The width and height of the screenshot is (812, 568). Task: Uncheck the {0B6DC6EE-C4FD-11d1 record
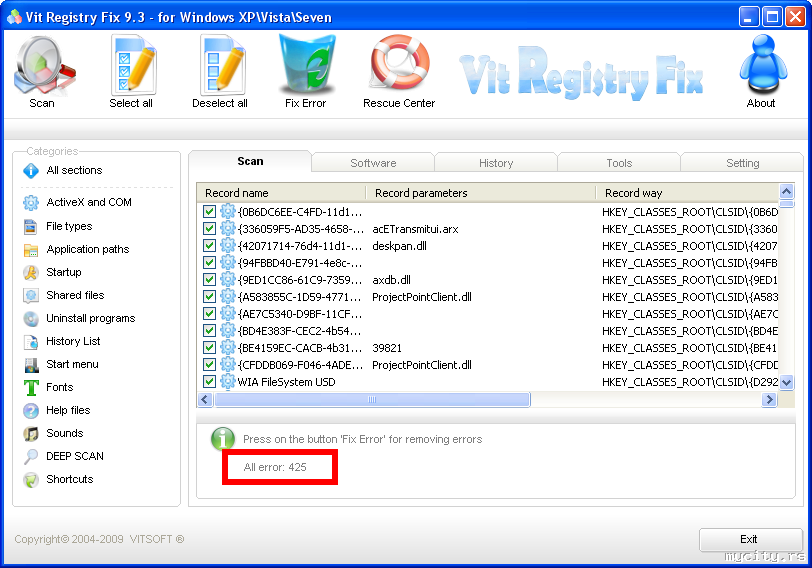209,211
